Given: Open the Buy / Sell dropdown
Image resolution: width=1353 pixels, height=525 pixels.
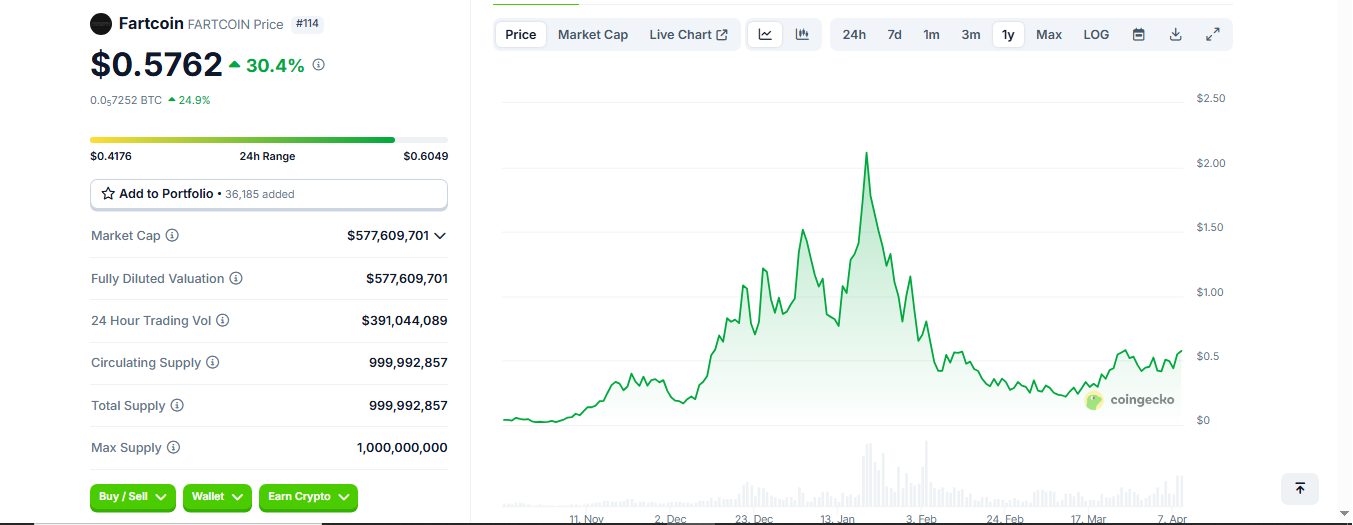Looking at the screenshot, I should (x=133, y=497).
